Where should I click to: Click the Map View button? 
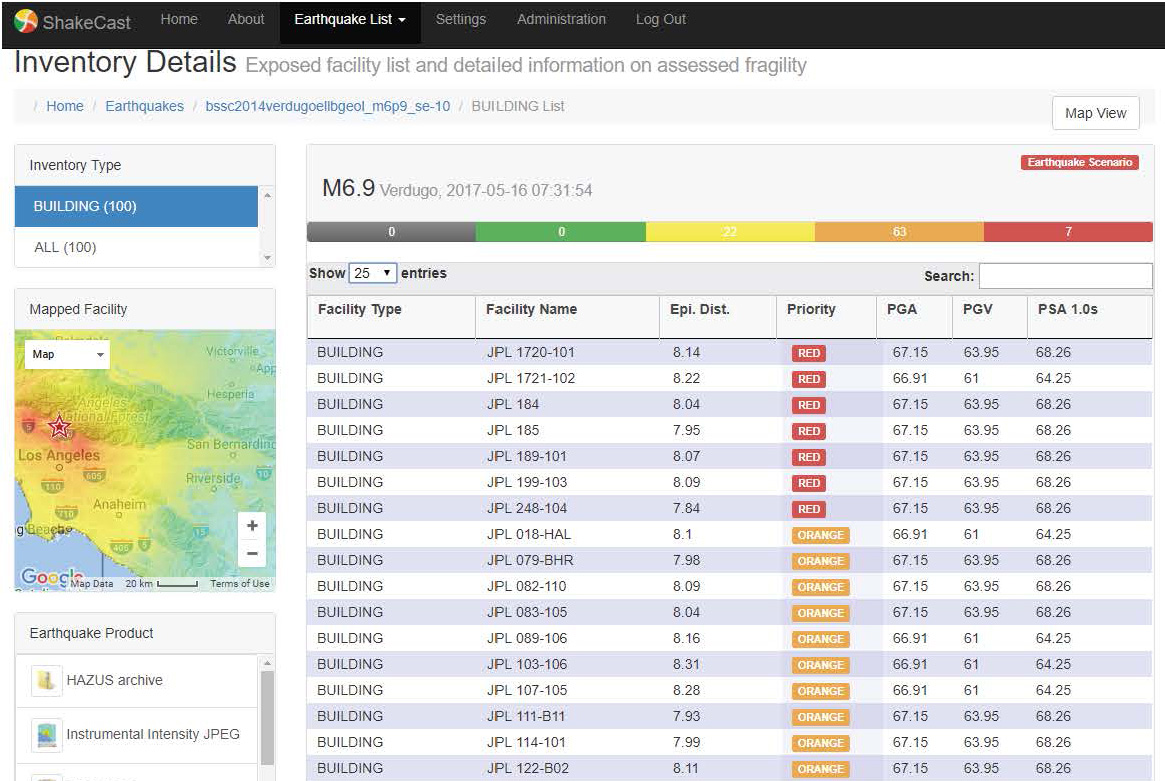1095,113
